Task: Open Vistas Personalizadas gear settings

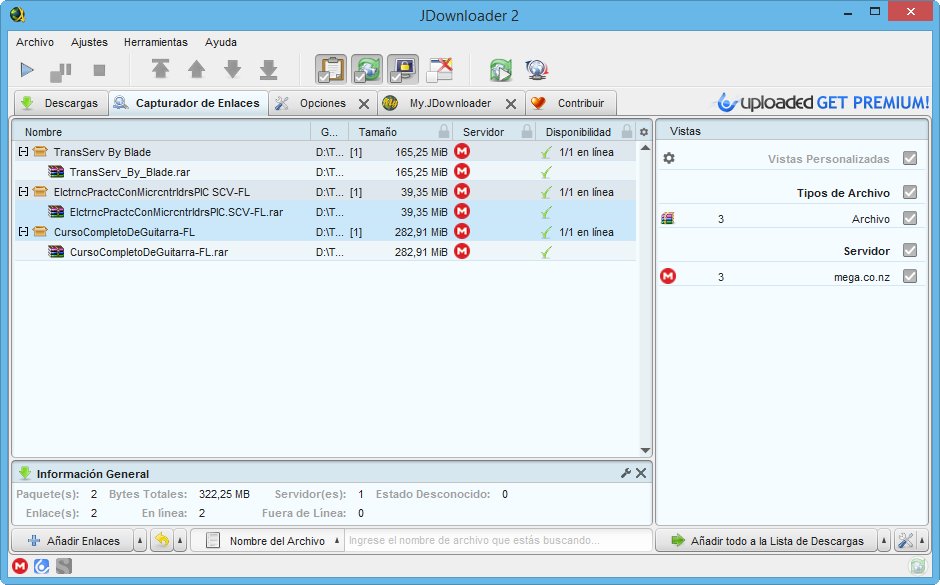Action: [x=669, y=158]
